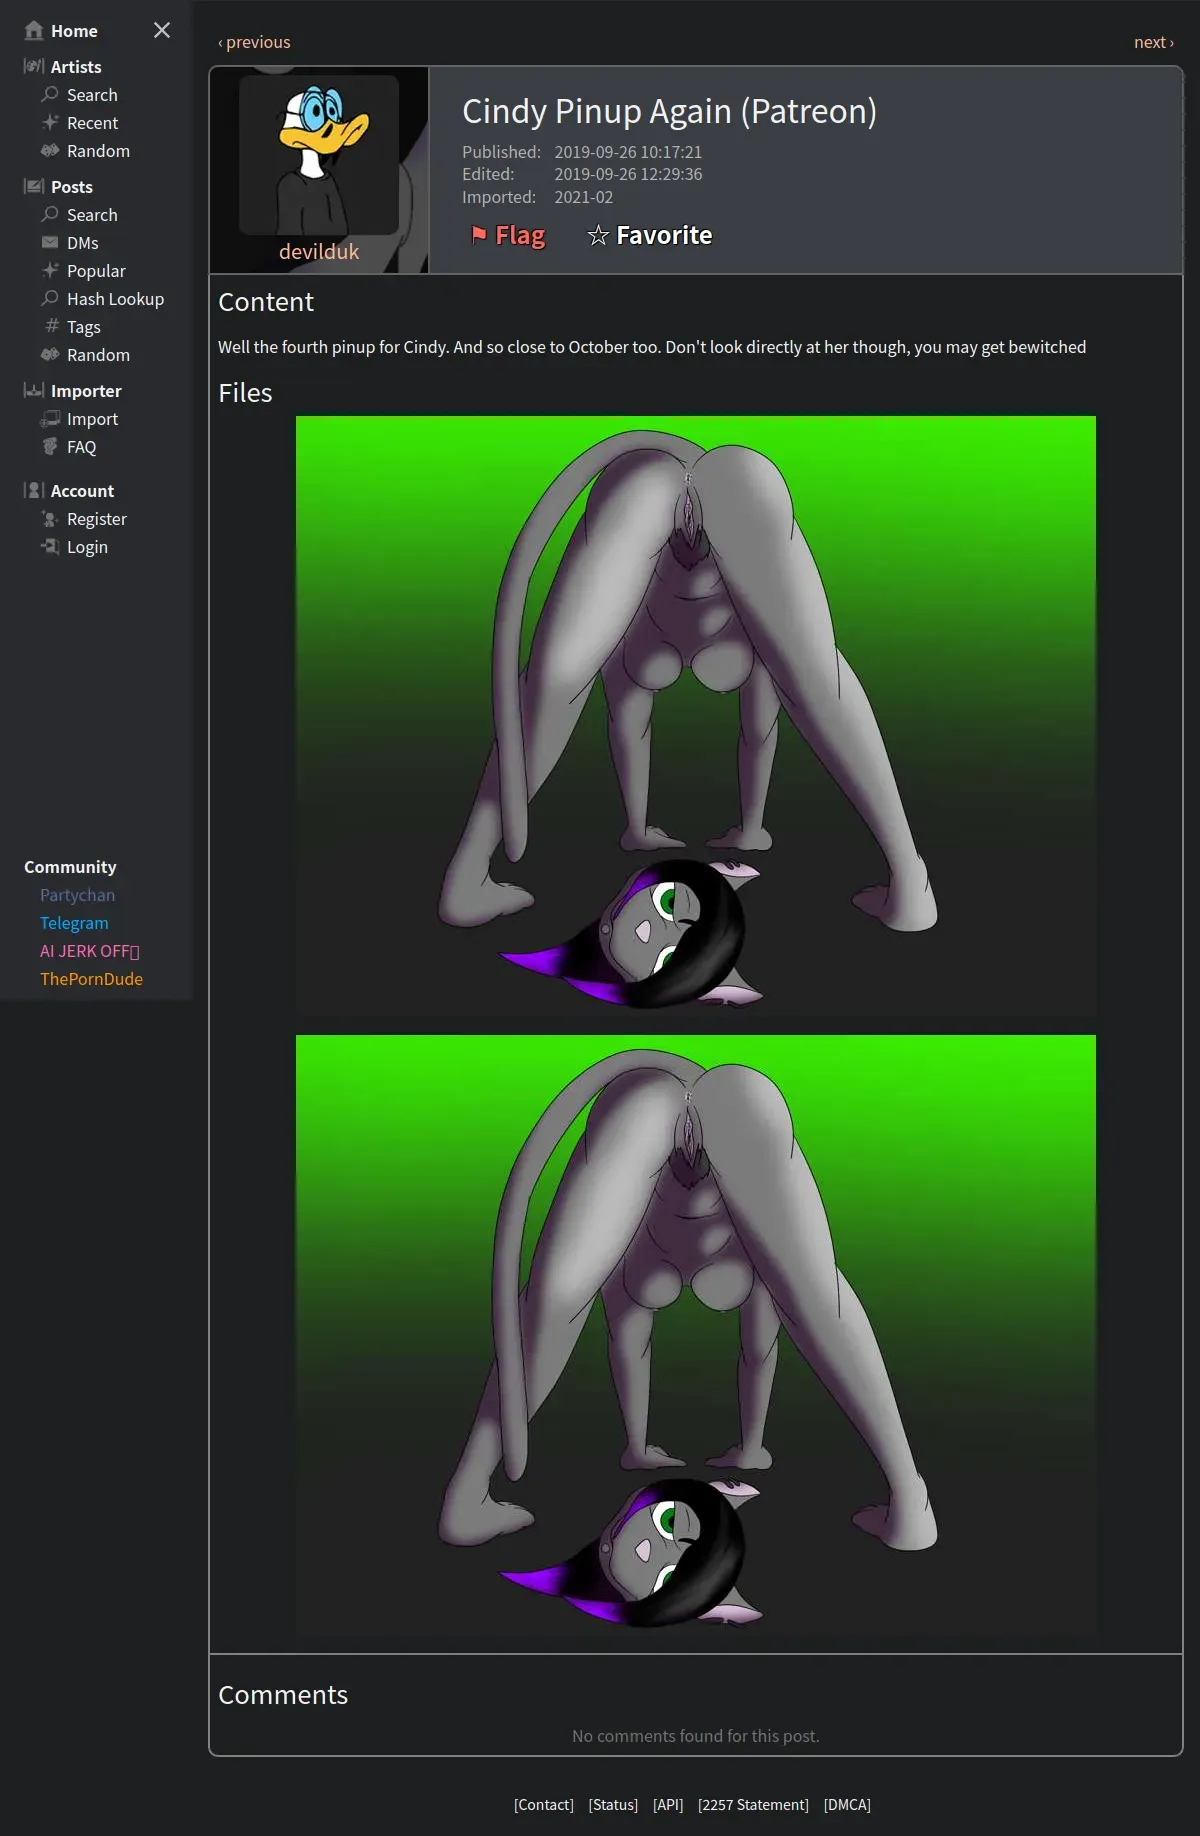Open Posts Search page
1200x1836 pixels.
coord(92,215)
